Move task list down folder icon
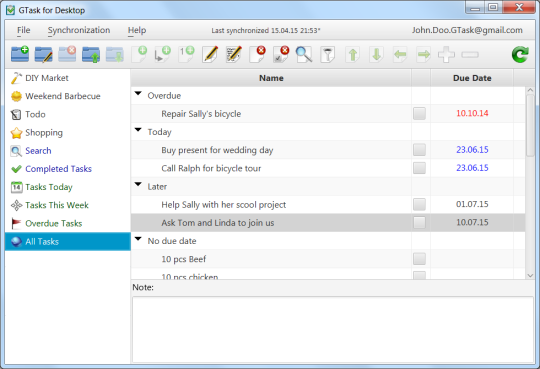540x369 pixels. (x=115, y=54)
